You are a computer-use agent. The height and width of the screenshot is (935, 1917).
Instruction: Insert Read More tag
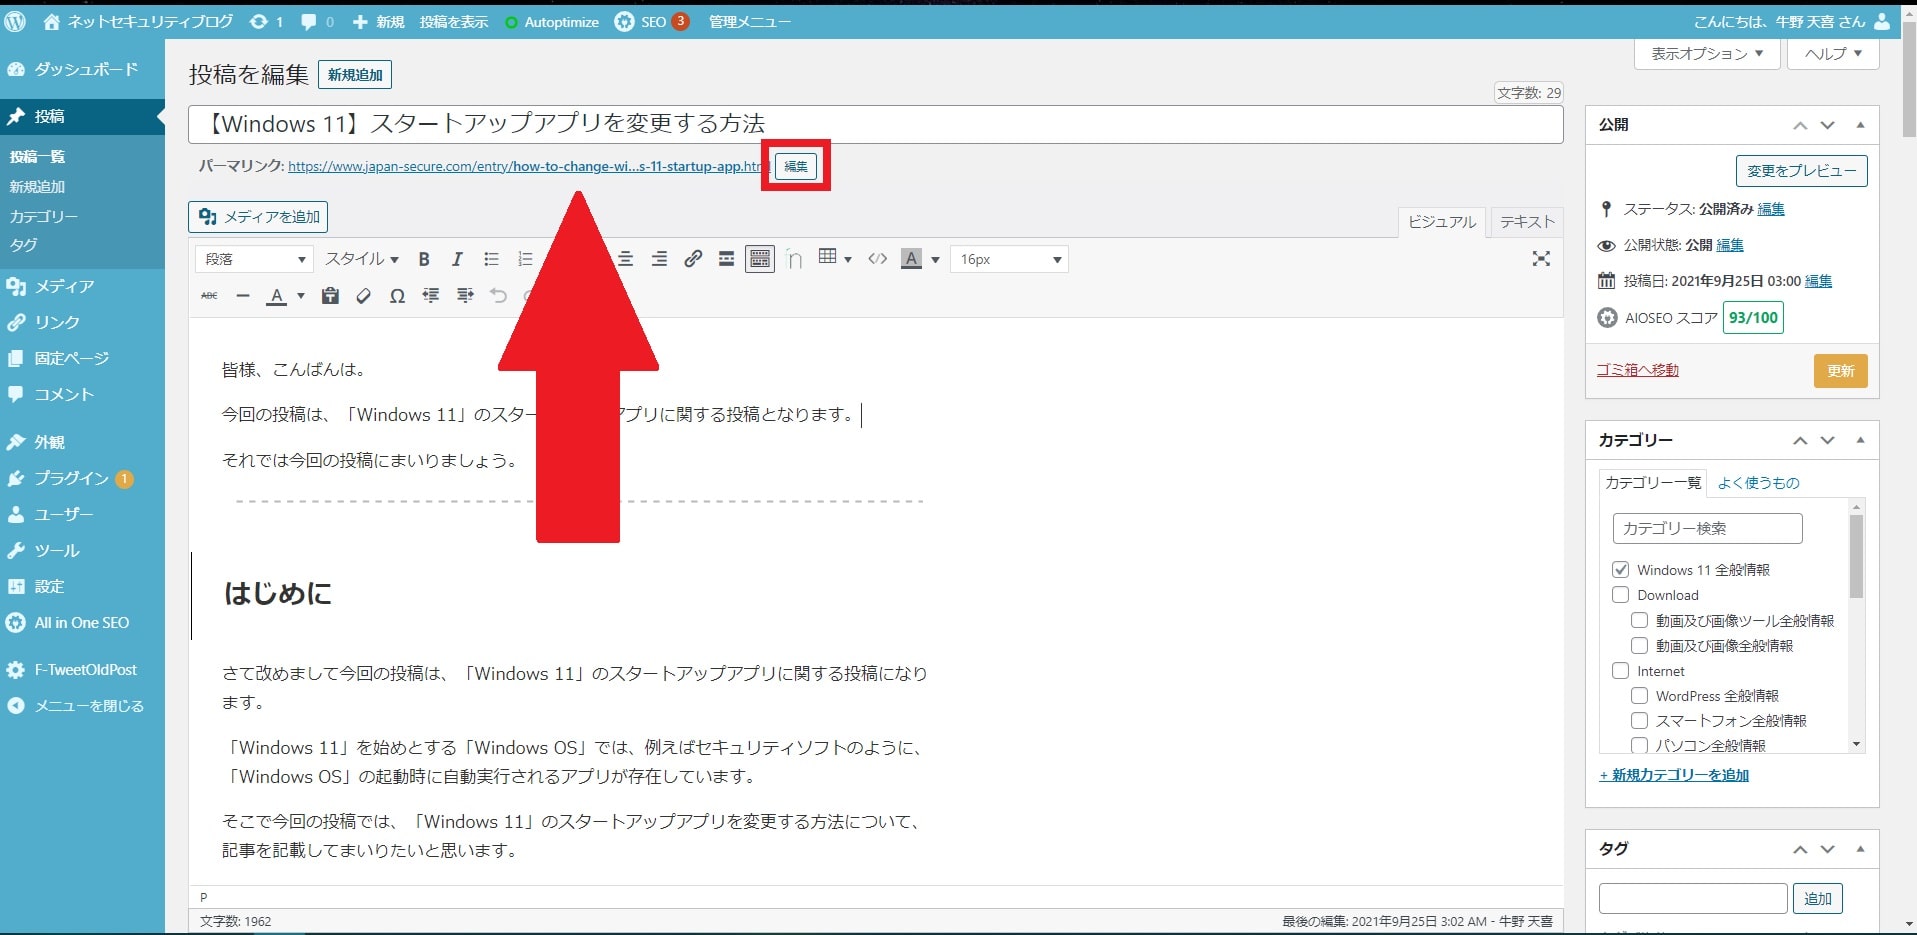coord(726,259)
